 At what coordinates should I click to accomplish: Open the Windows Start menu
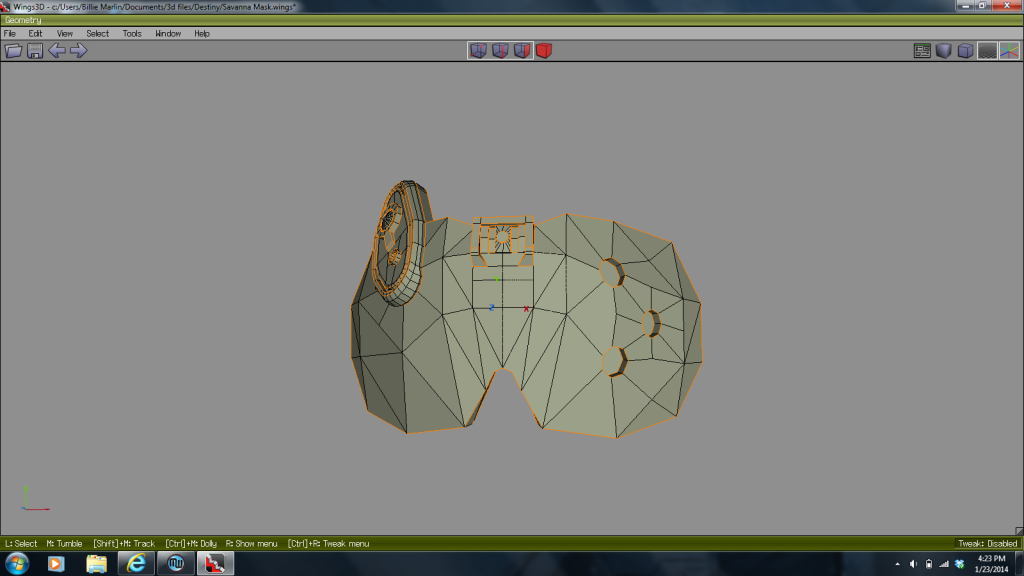coord(17,564)
